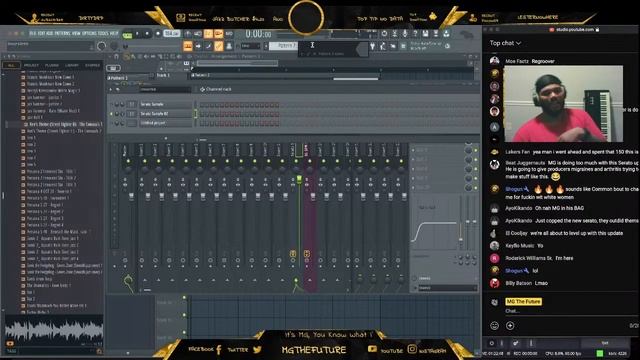Click the emoji icon in YouTube chat
640x360 pixels.
[494, 326]
